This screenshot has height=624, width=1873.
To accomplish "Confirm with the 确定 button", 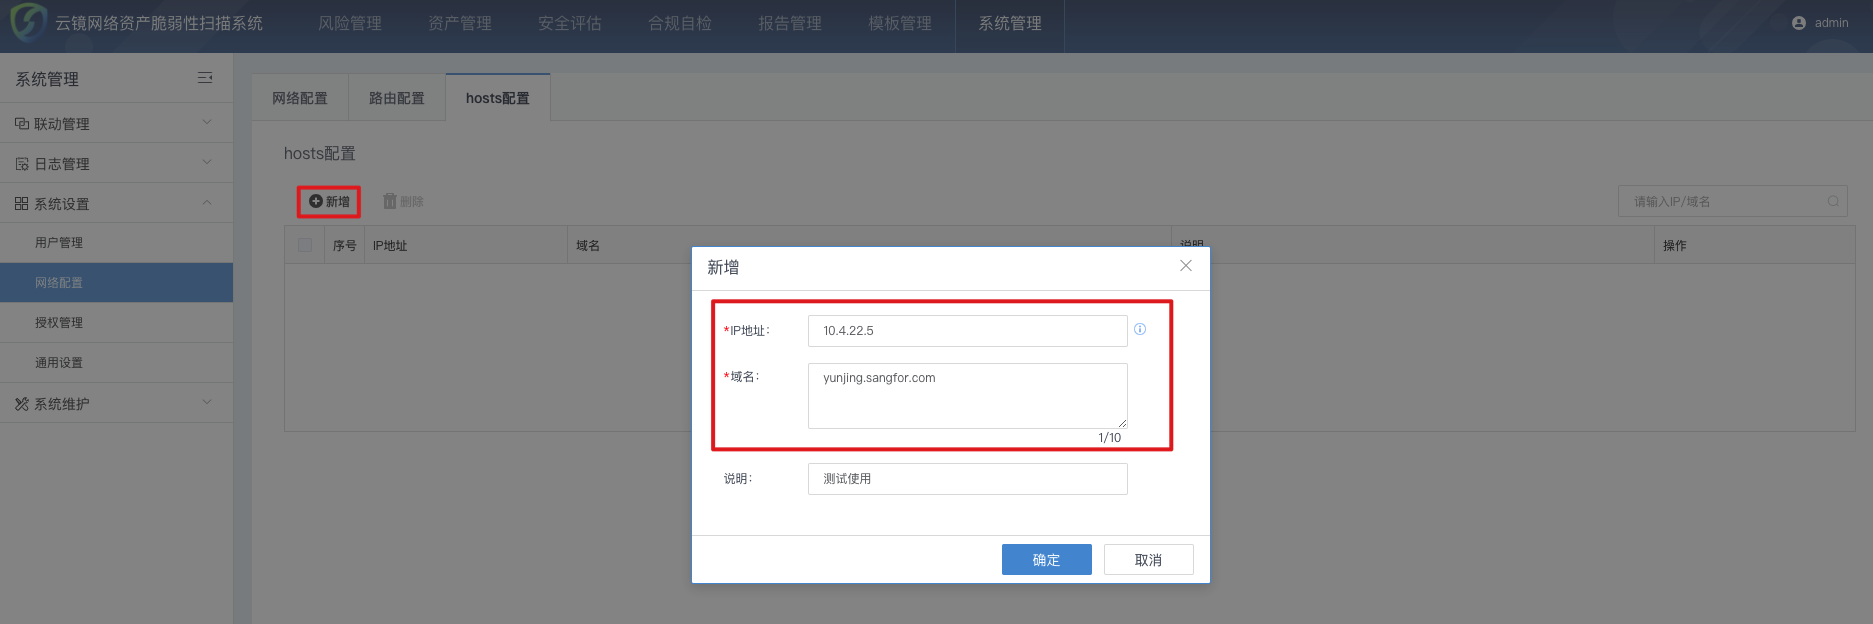I will point(1047,560).
